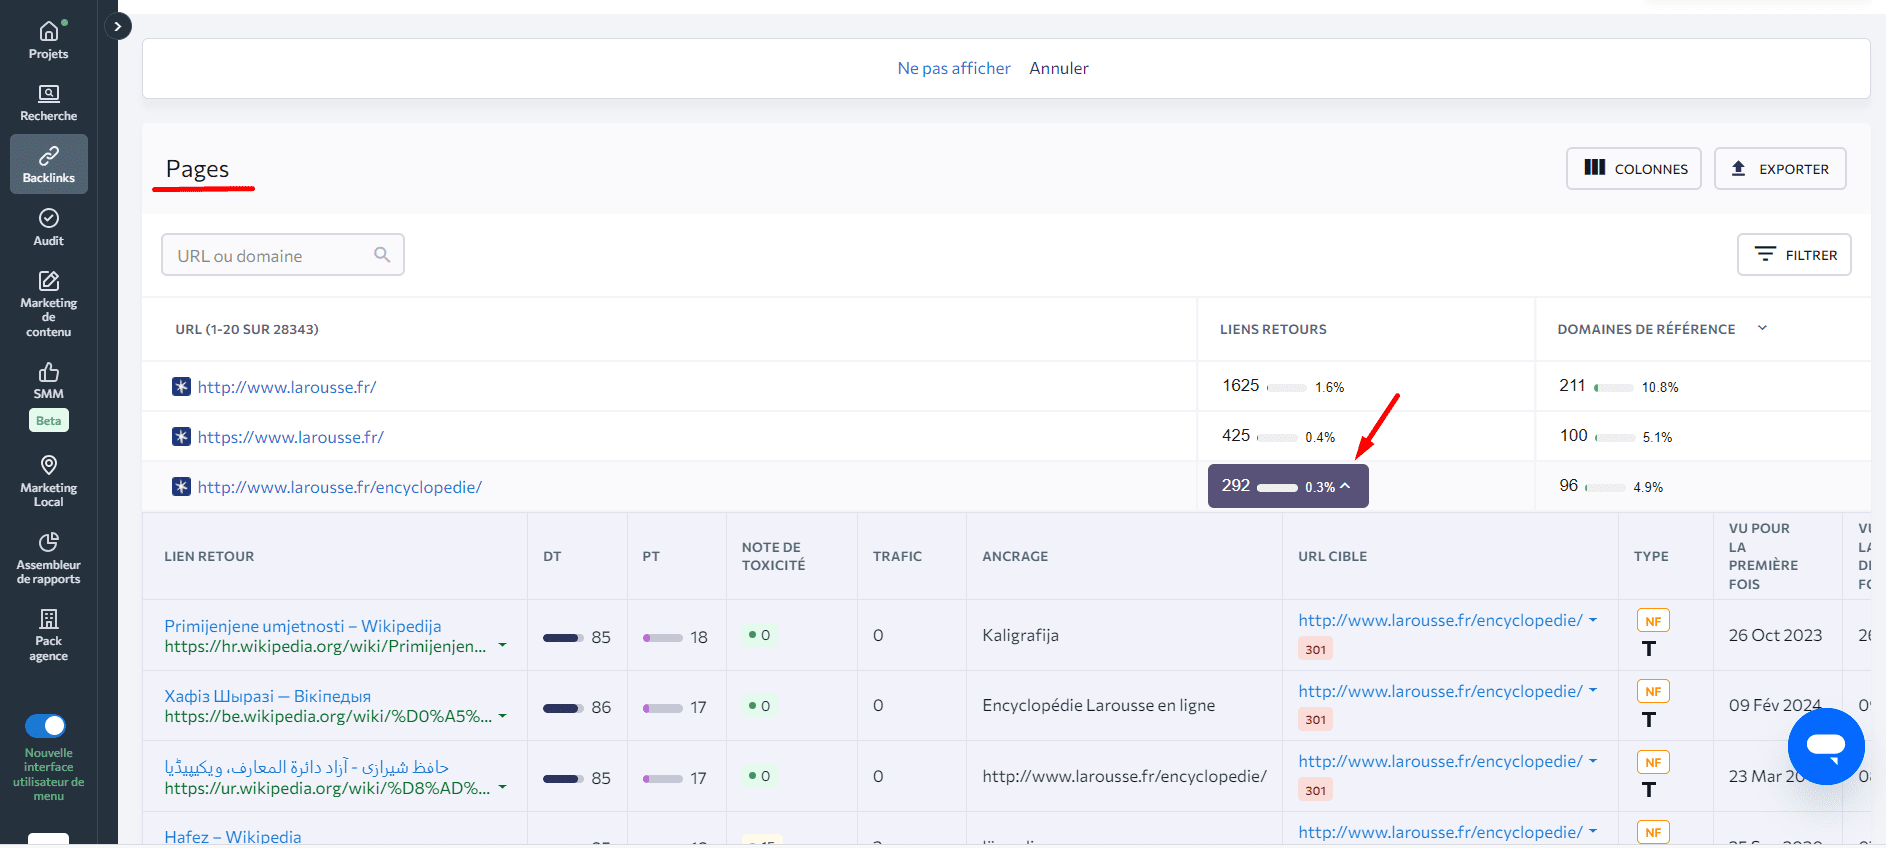The image size is (1886, 848).
Task: Open Хафіз Шыразі — Вікіпедыя backlink
Action: [267, 696]
